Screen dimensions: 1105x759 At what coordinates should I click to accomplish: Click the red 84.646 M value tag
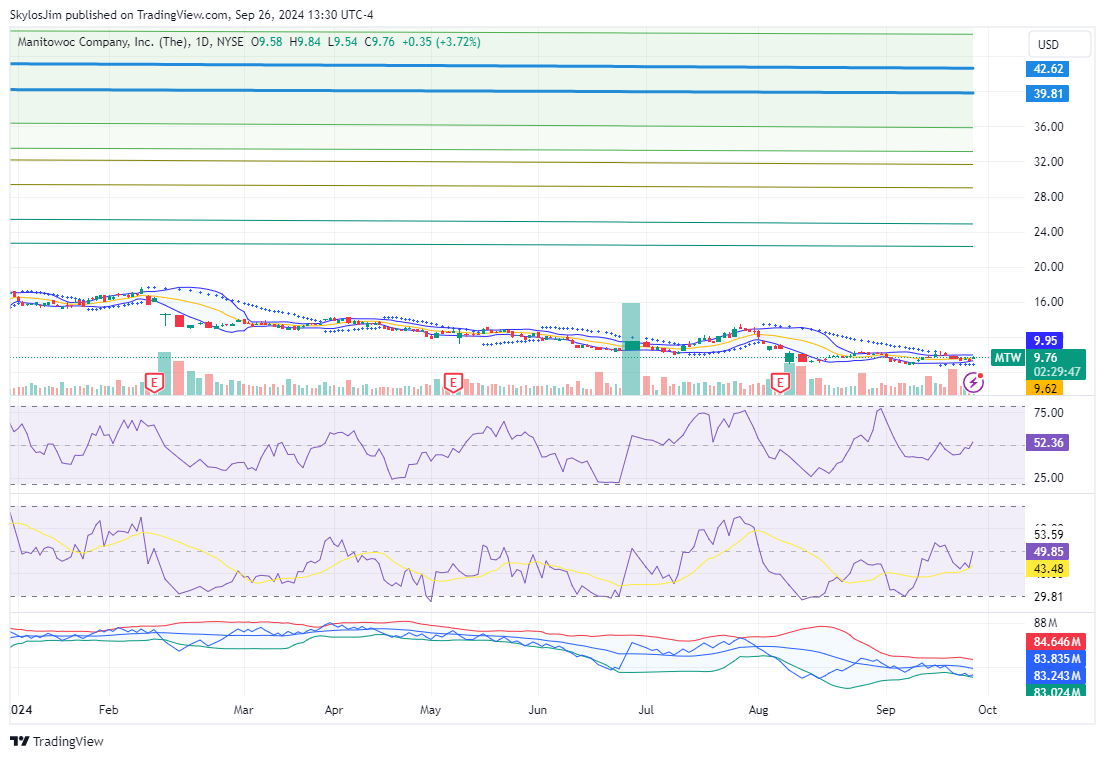pyautogui.click(x=1056, y=642)
